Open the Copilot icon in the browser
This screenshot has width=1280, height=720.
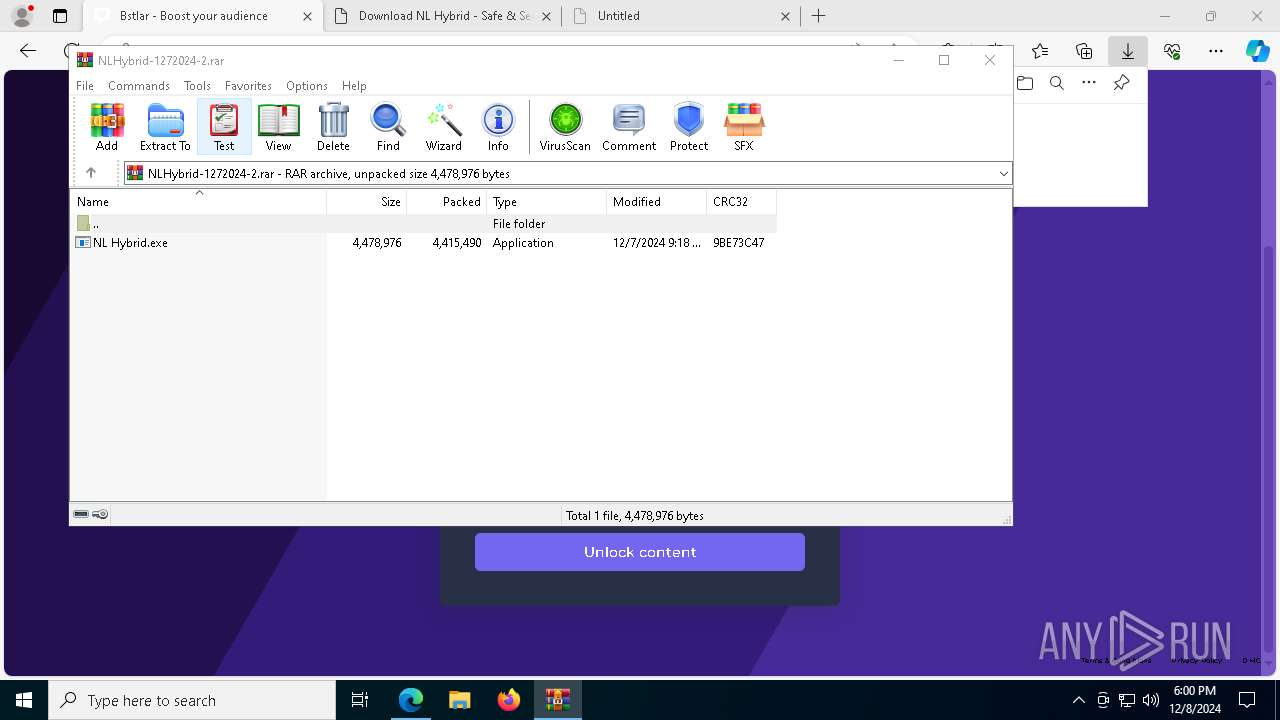[1257, 51]
